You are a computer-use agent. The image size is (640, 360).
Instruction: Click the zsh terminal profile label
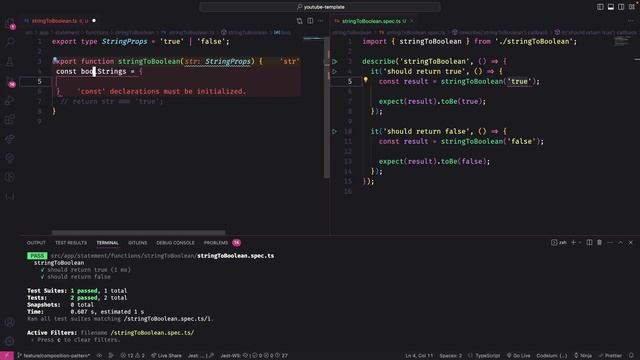[559, 242]
